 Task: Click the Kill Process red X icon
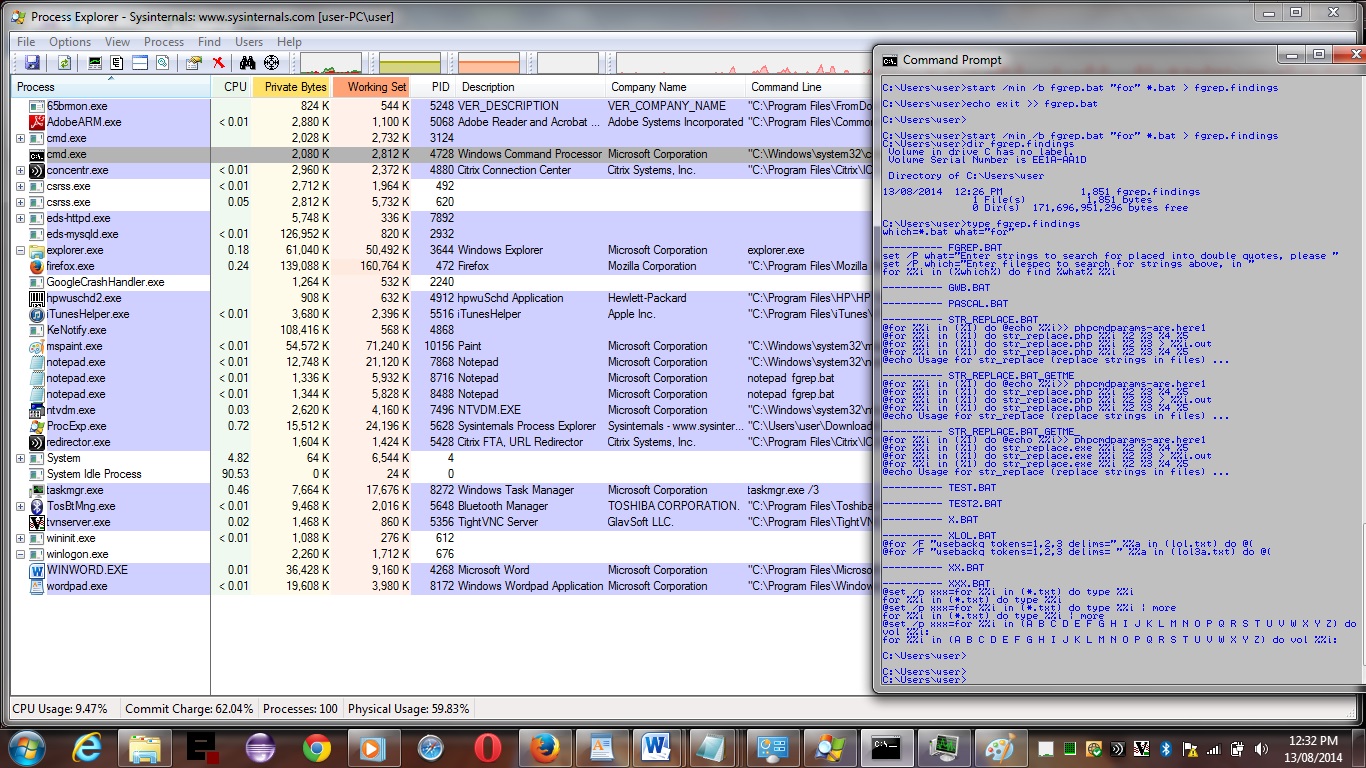coord(218,63)
